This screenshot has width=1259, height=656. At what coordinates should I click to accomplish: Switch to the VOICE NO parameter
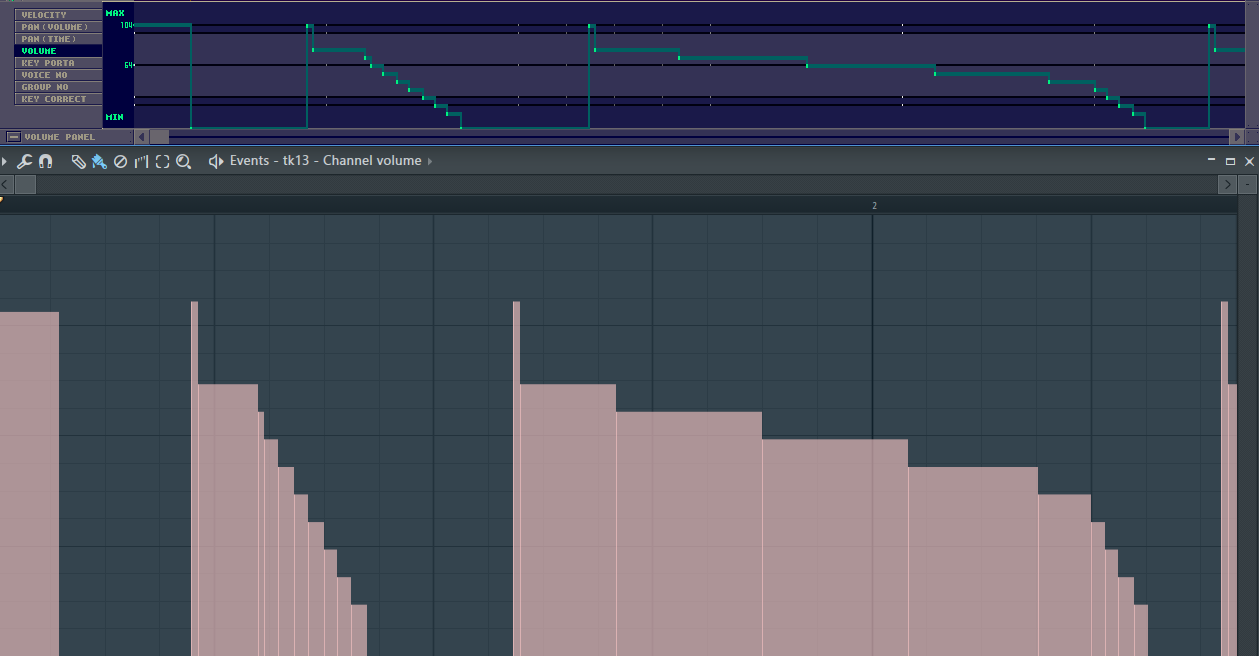58,75
